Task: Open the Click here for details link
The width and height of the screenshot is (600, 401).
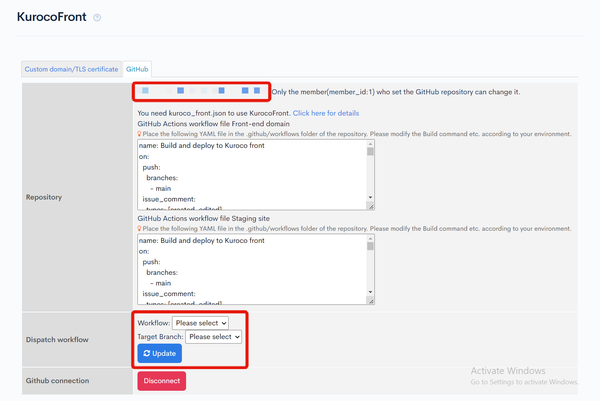Action: click(326, 113)
